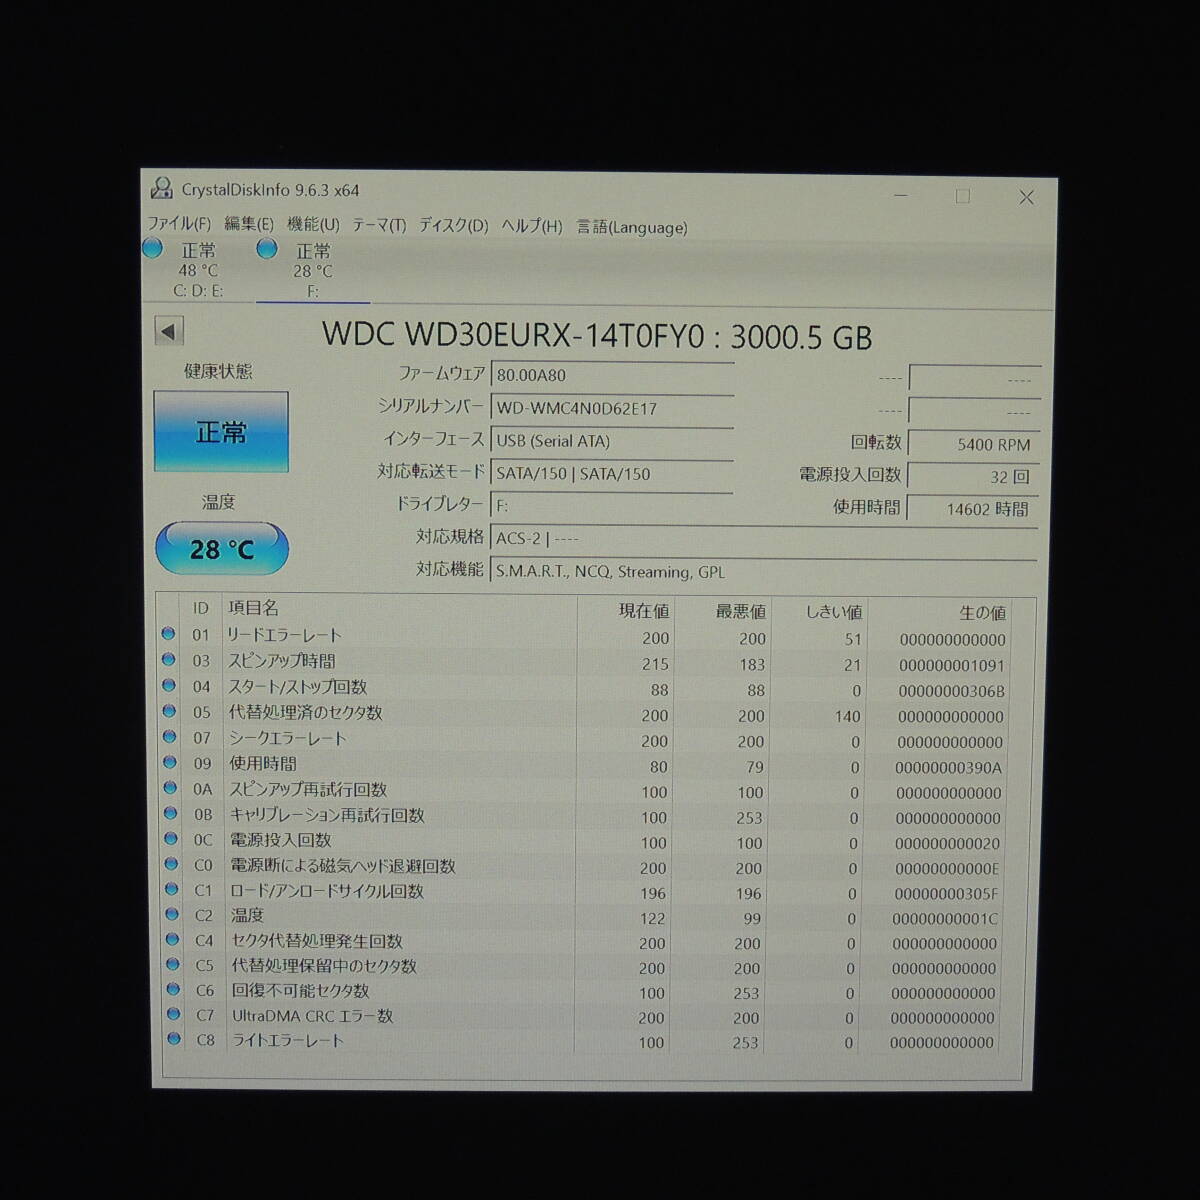Click the previous disk arrow button
1200x1200 pixels.
click(x=169, y=331)
